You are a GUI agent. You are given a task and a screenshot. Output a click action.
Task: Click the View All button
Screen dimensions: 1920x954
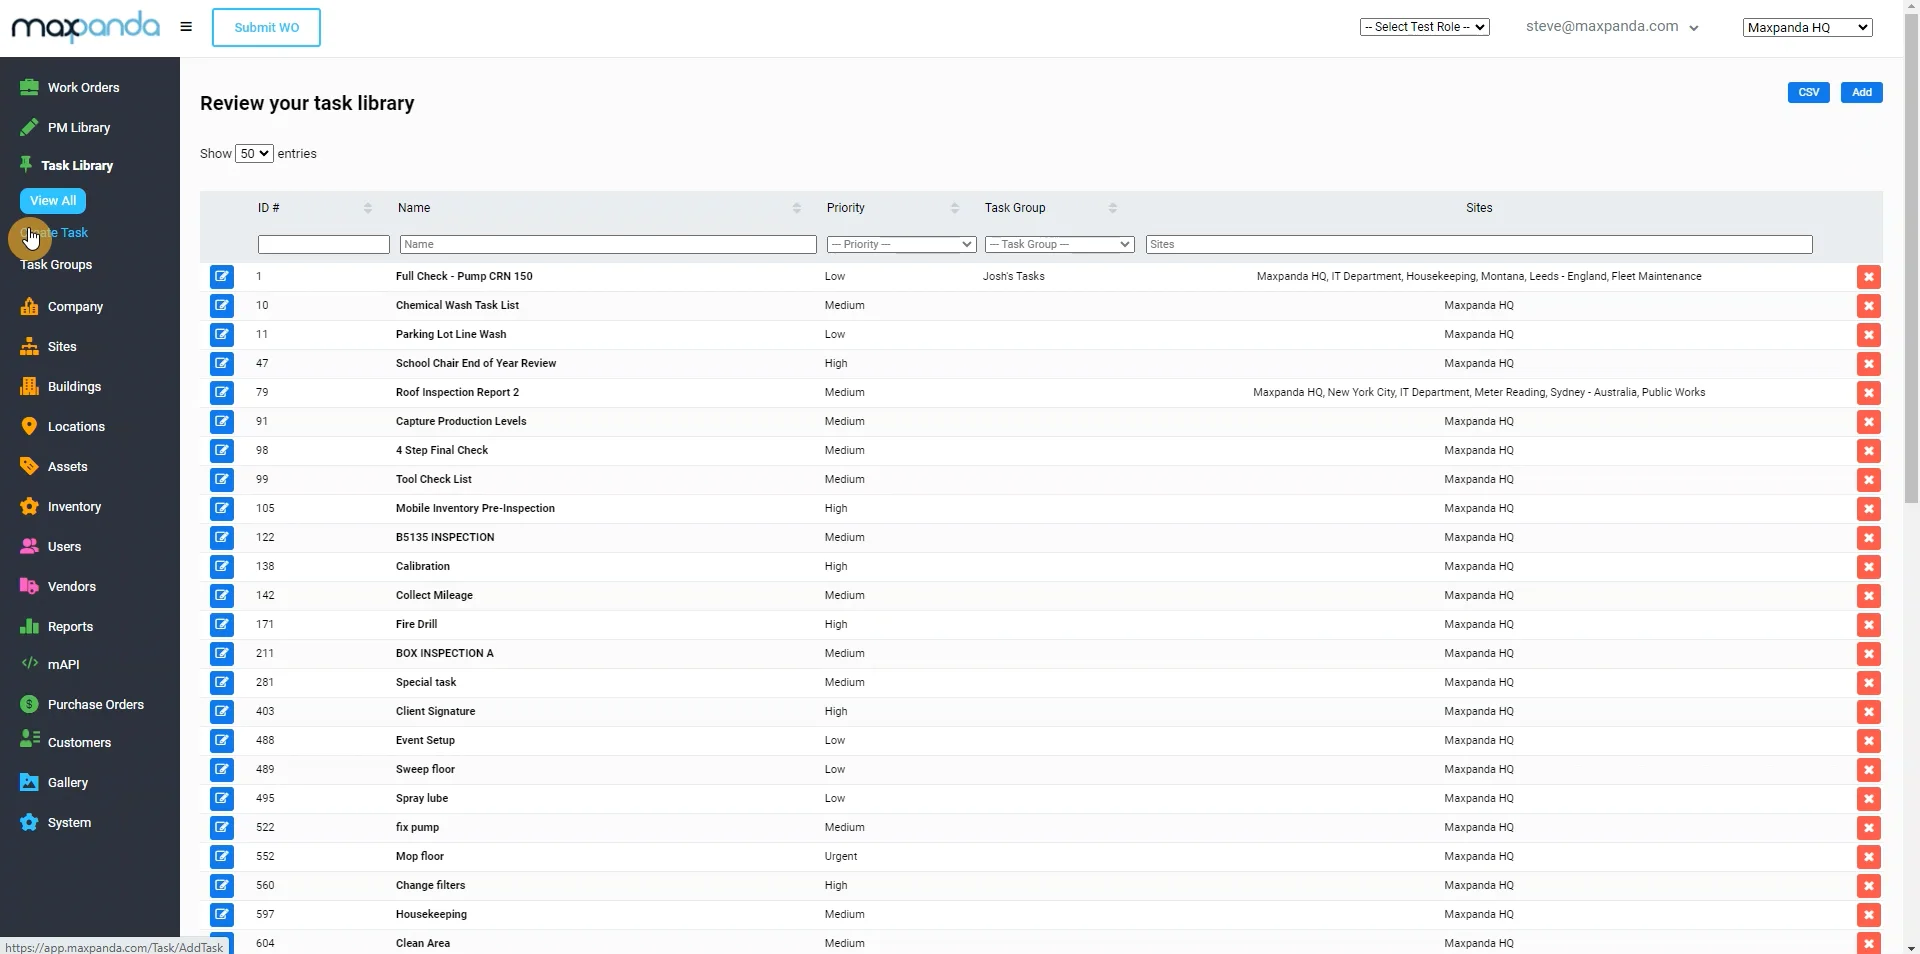(x=52, y=200)
